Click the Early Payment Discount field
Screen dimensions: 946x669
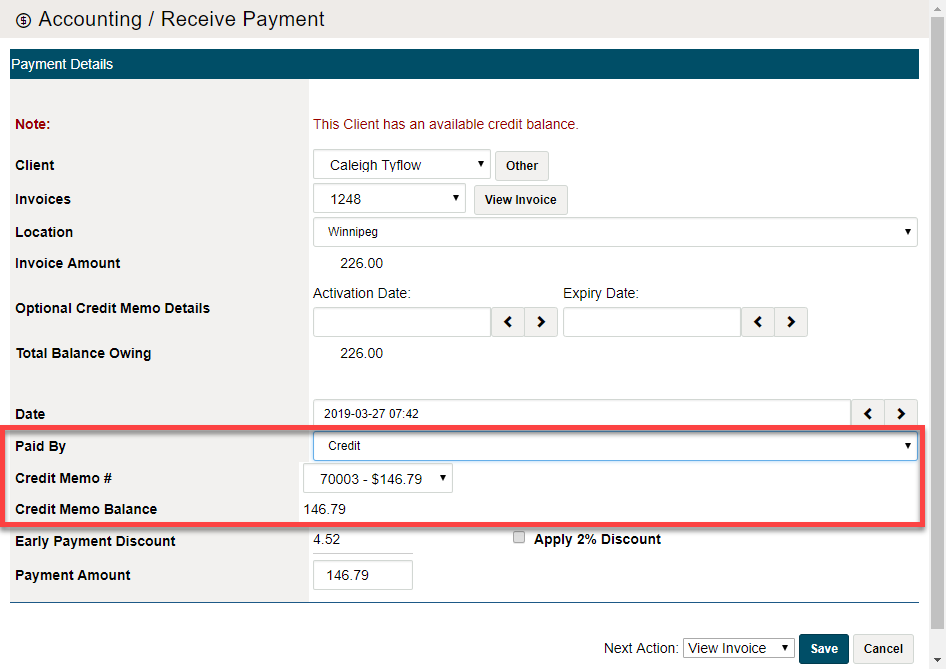point(362,539)
